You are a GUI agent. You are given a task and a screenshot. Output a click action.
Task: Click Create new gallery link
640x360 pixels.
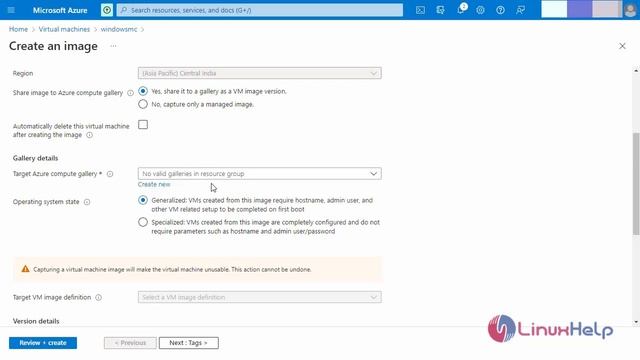click(154, 184)
